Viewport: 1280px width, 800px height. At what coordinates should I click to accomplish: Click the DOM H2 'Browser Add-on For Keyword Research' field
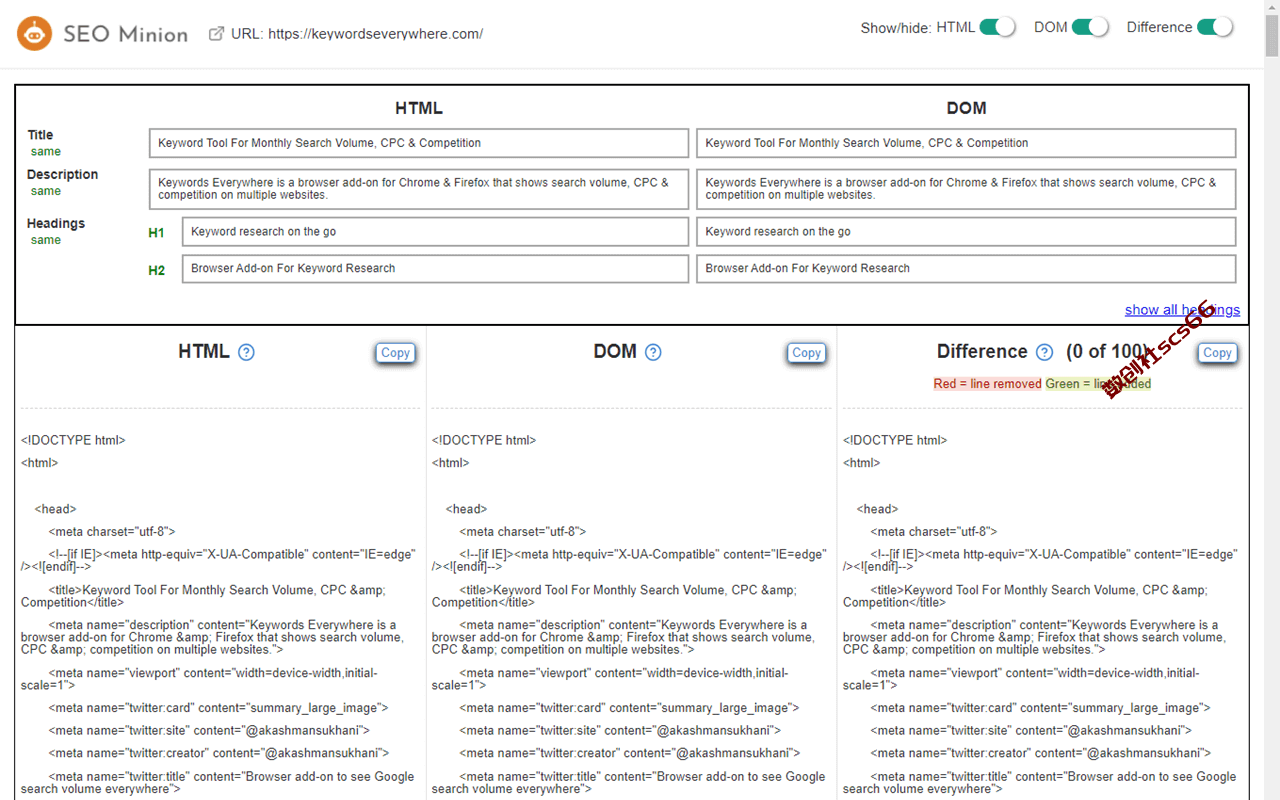966,269
